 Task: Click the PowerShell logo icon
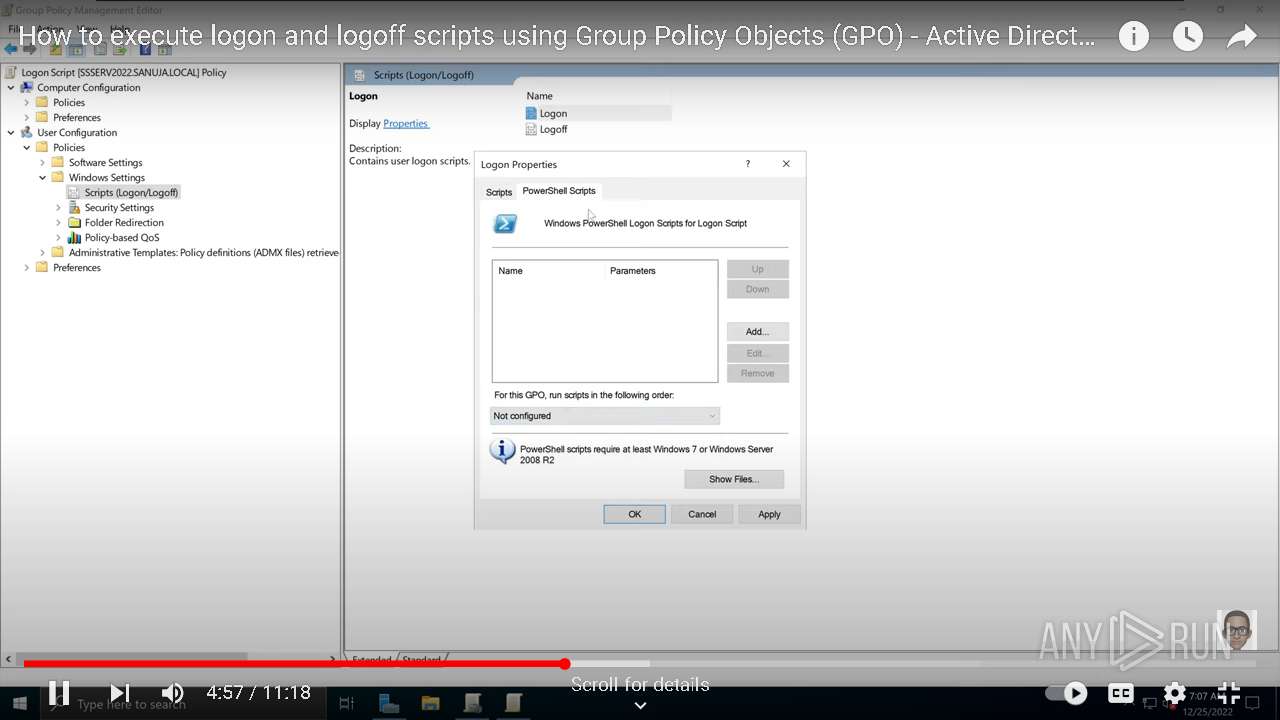click(x=506, y=224)
